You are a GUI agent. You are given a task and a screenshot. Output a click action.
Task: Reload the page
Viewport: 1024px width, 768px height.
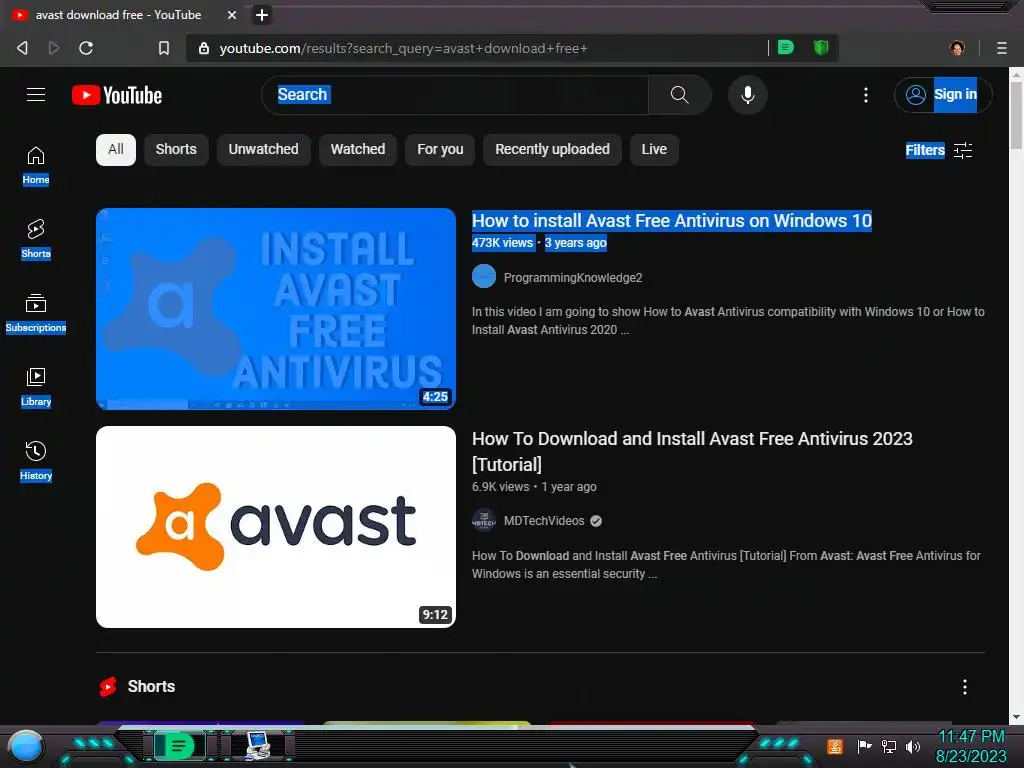86,48
